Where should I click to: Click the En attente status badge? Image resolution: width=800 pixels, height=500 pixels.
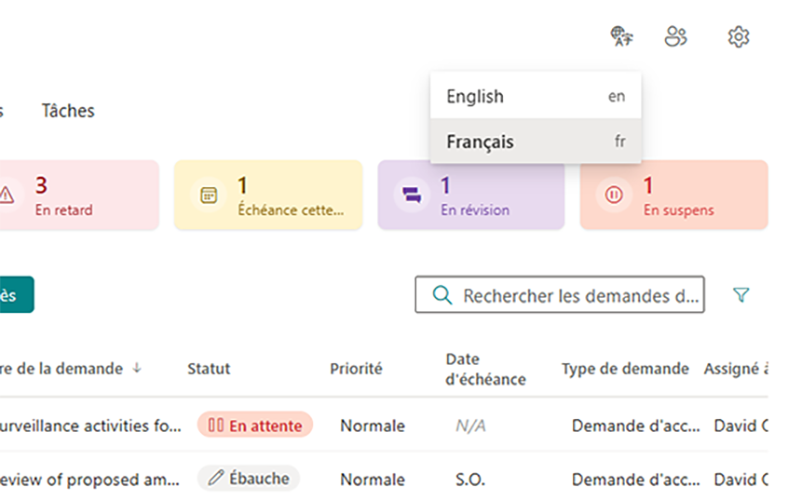pyautogui.click(x=255, y=425)
